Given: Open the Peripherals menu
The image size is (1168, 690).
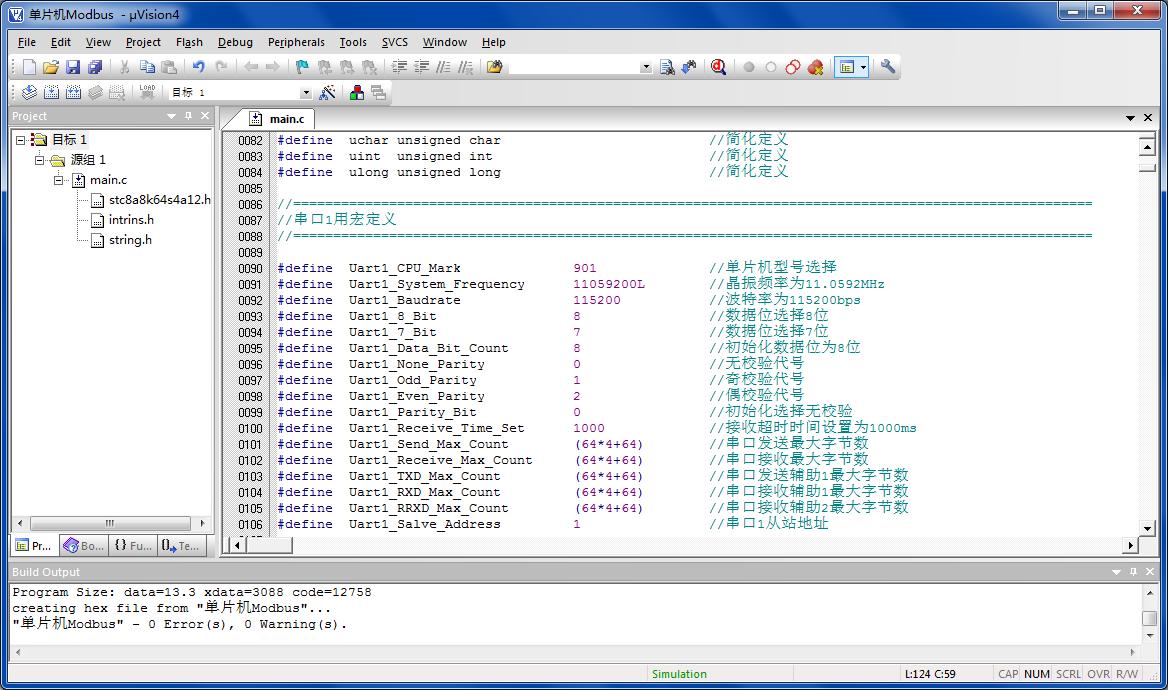Looking at the screenshot, I should 296,42.
